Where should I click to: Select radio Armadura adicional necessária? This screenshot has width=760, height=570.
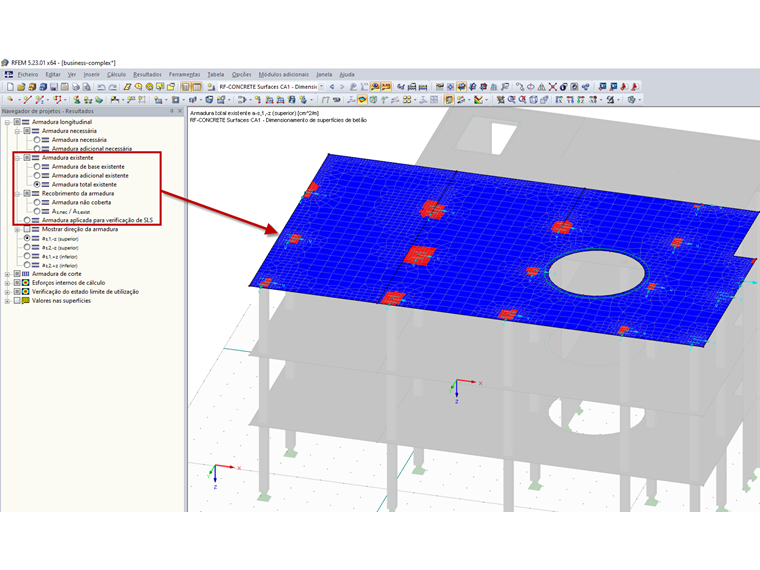coord(37,149)
